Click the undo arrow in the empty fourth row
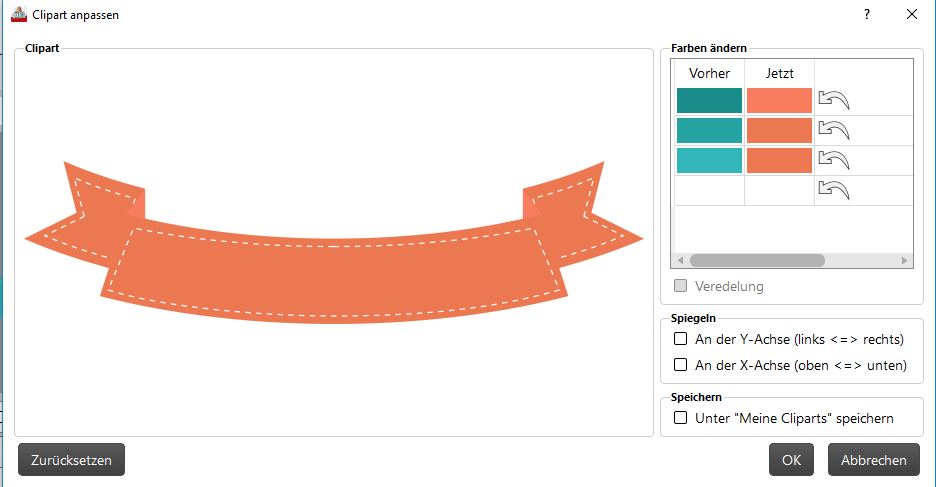The width and height of the screenshot is (936, 487). (x=833, y=189)
